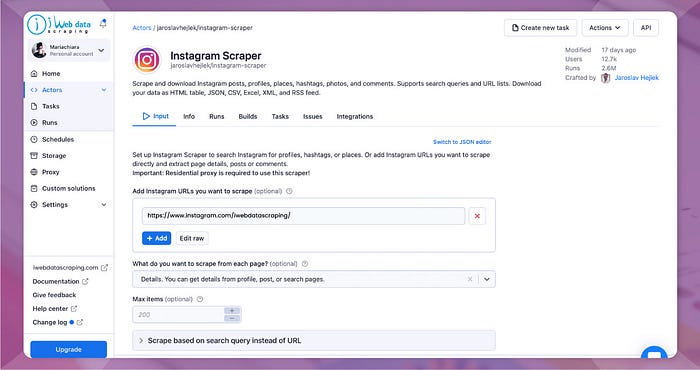The image size is (700, 370).
Task: Click Create new task button
Action: tap(541, 28)
